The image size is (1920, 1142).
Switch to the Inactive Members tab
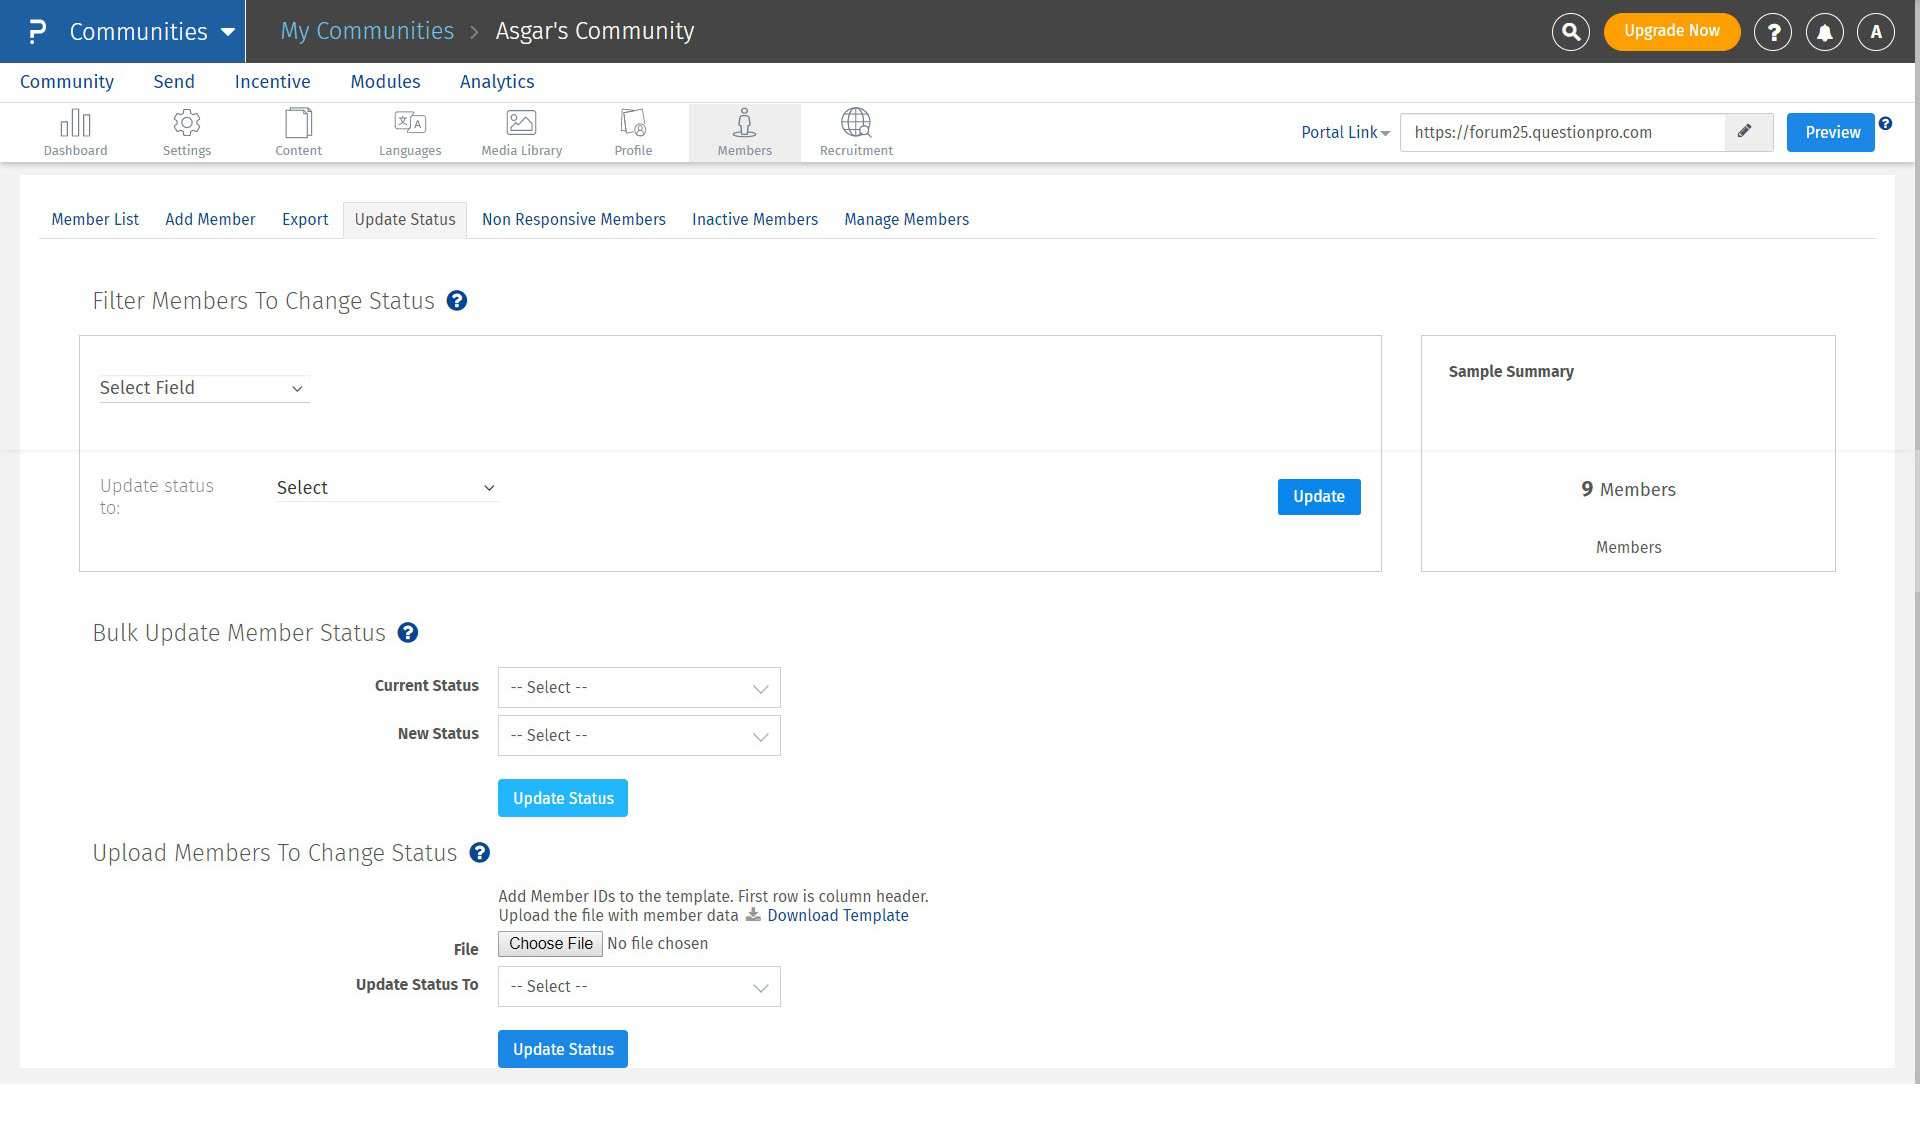pos(754,220)
